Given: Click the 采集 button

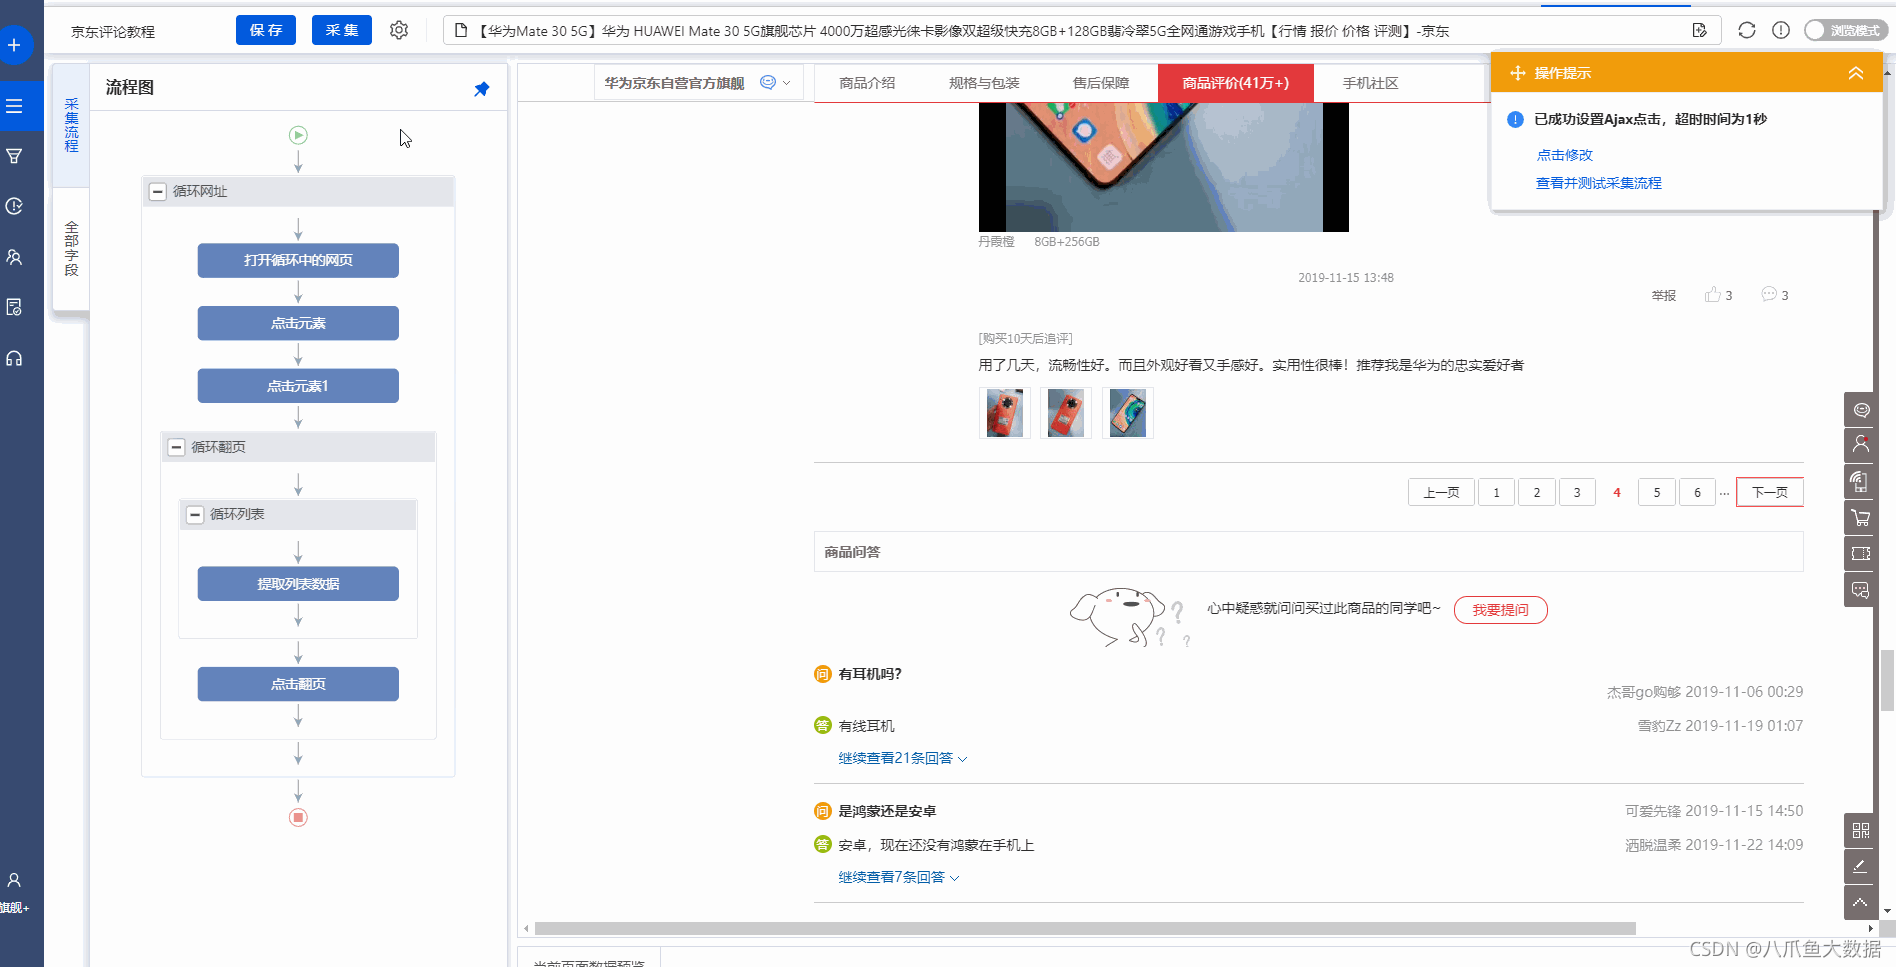Looking at the screenshot, I should coord(342,30).
